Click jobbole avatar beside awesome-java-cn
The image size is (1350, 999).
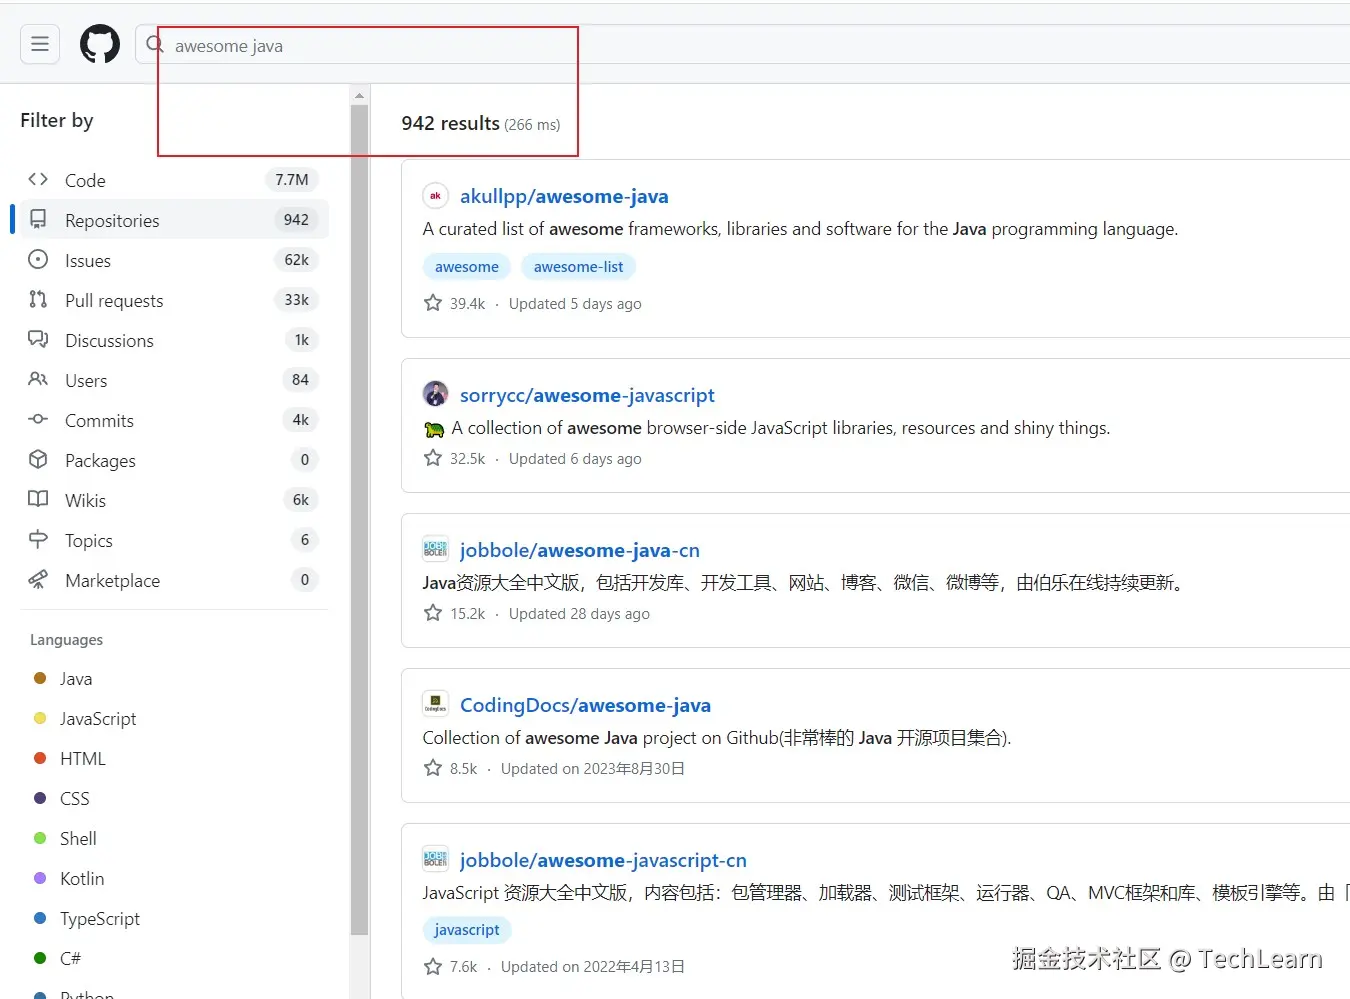435,549
